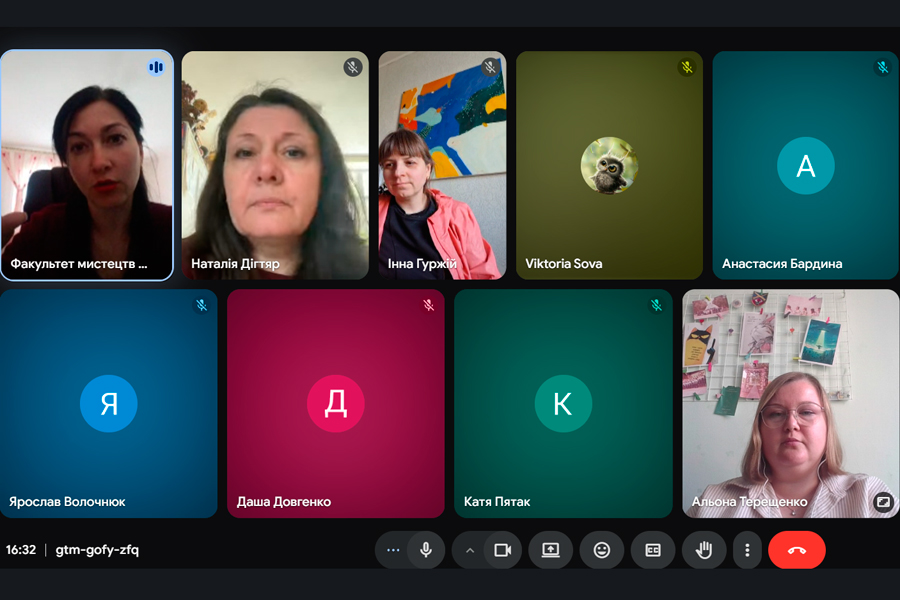Click the 16:32 clock time
The height and width of the screenshot is (600, 900).
(x=21, y=550)
